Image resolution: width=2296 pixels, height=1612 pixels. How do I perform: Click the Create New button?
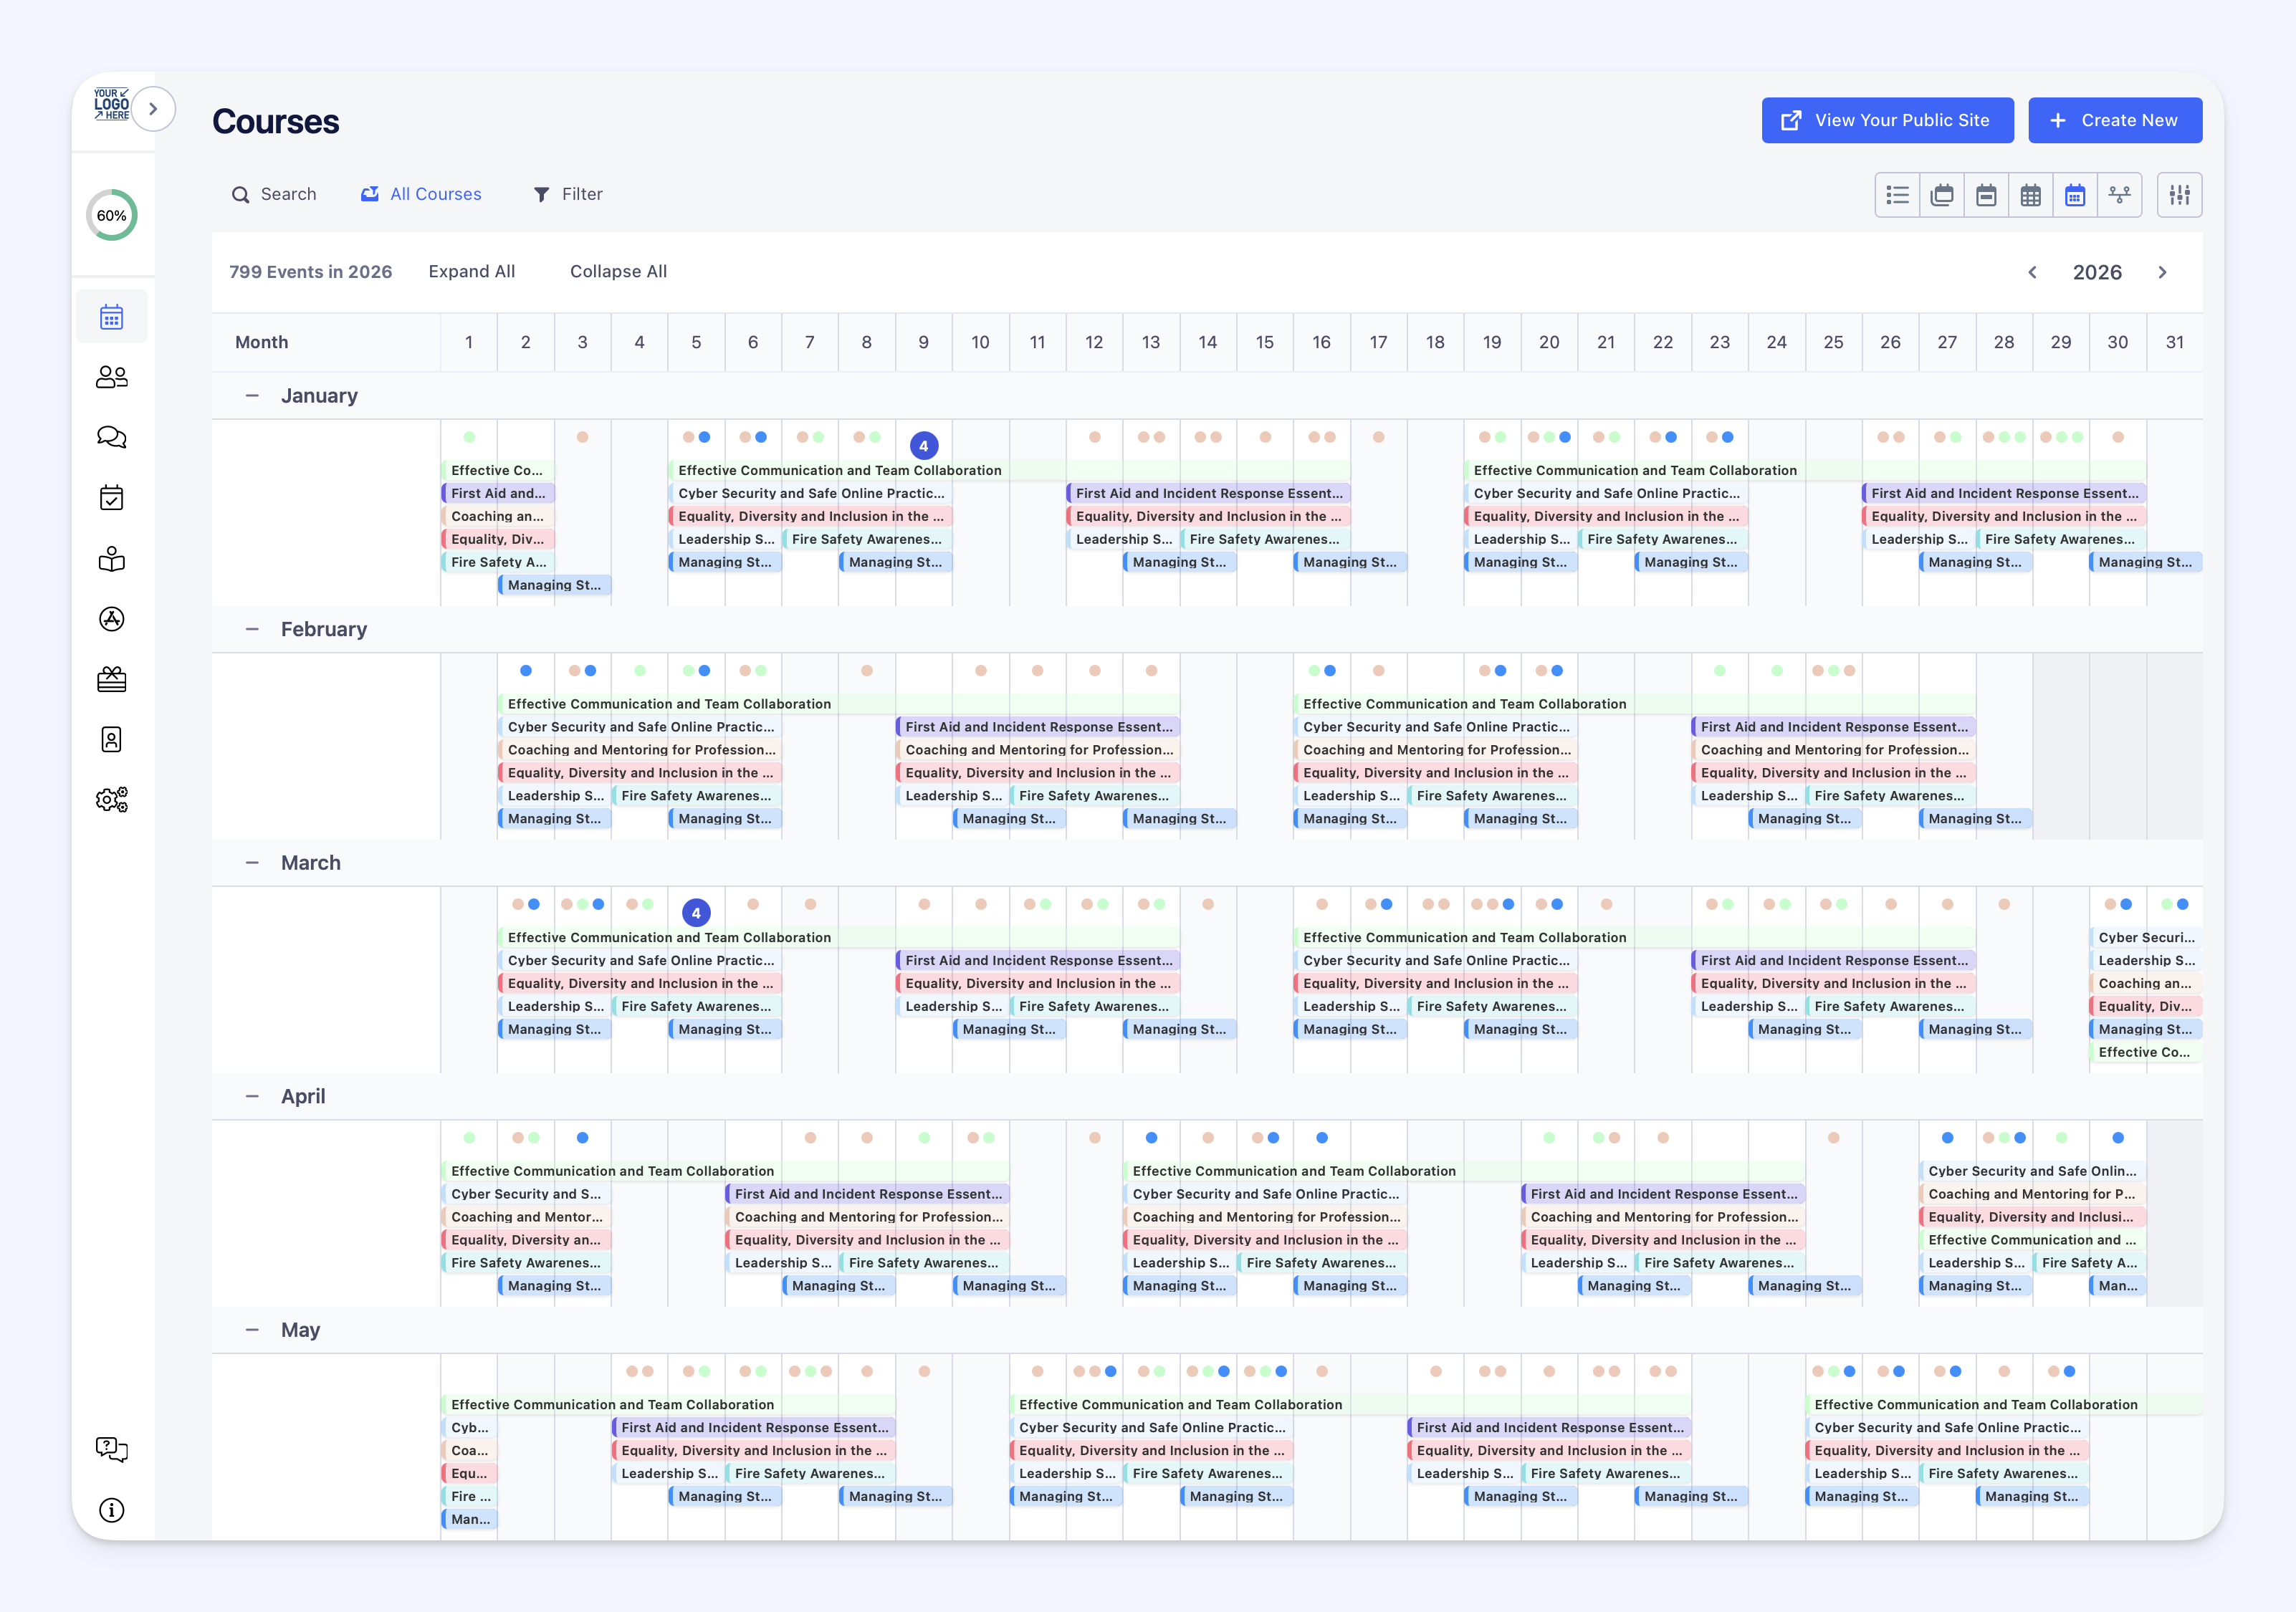click(x=2114, y=120)
